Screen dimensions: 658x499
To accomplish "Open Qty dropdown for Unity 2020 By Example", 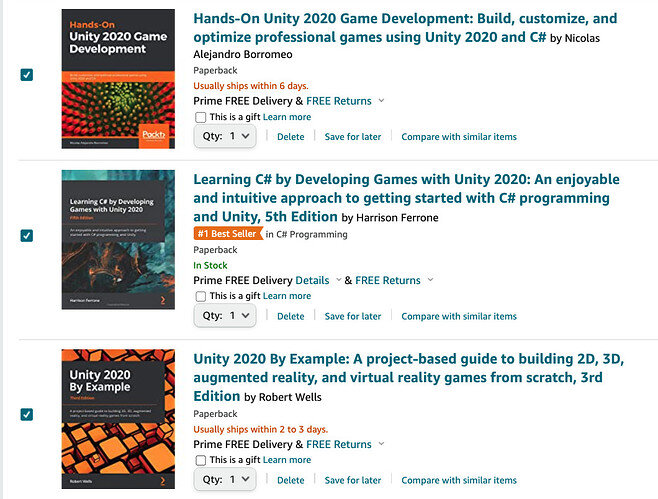I will tap(225, 480).
